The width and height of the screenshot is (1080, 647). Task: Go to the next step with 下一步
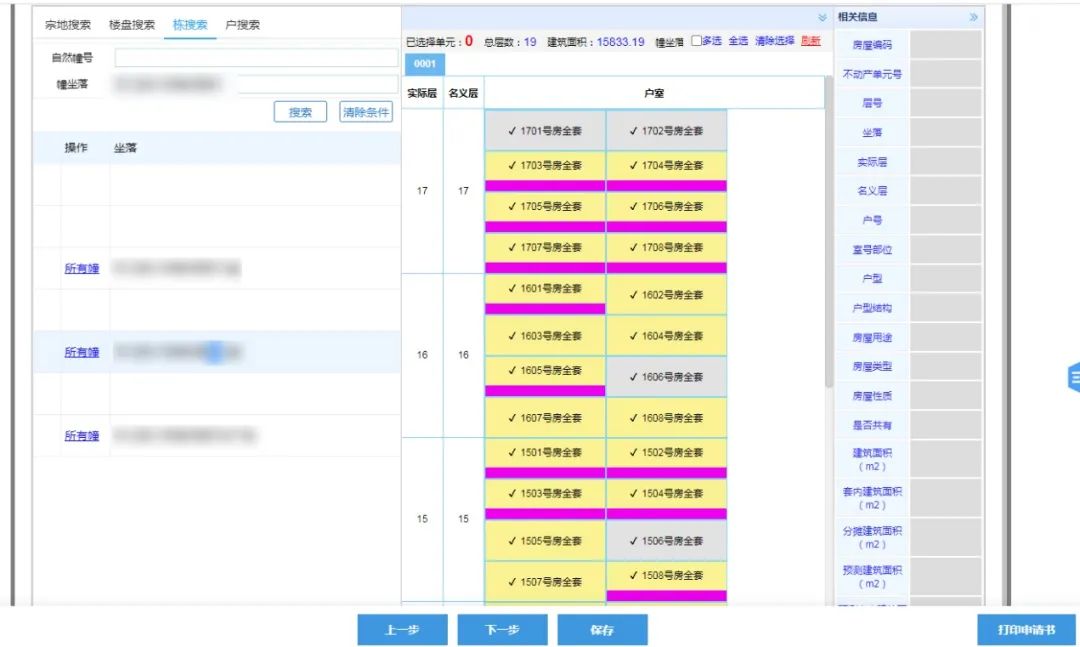502,630
